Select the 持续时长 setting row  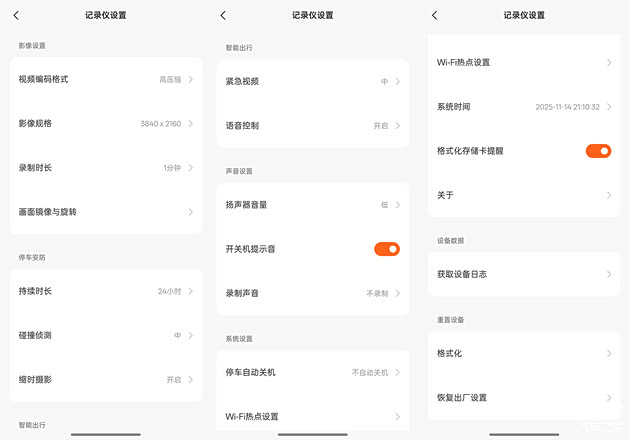[x=105, y=291]
